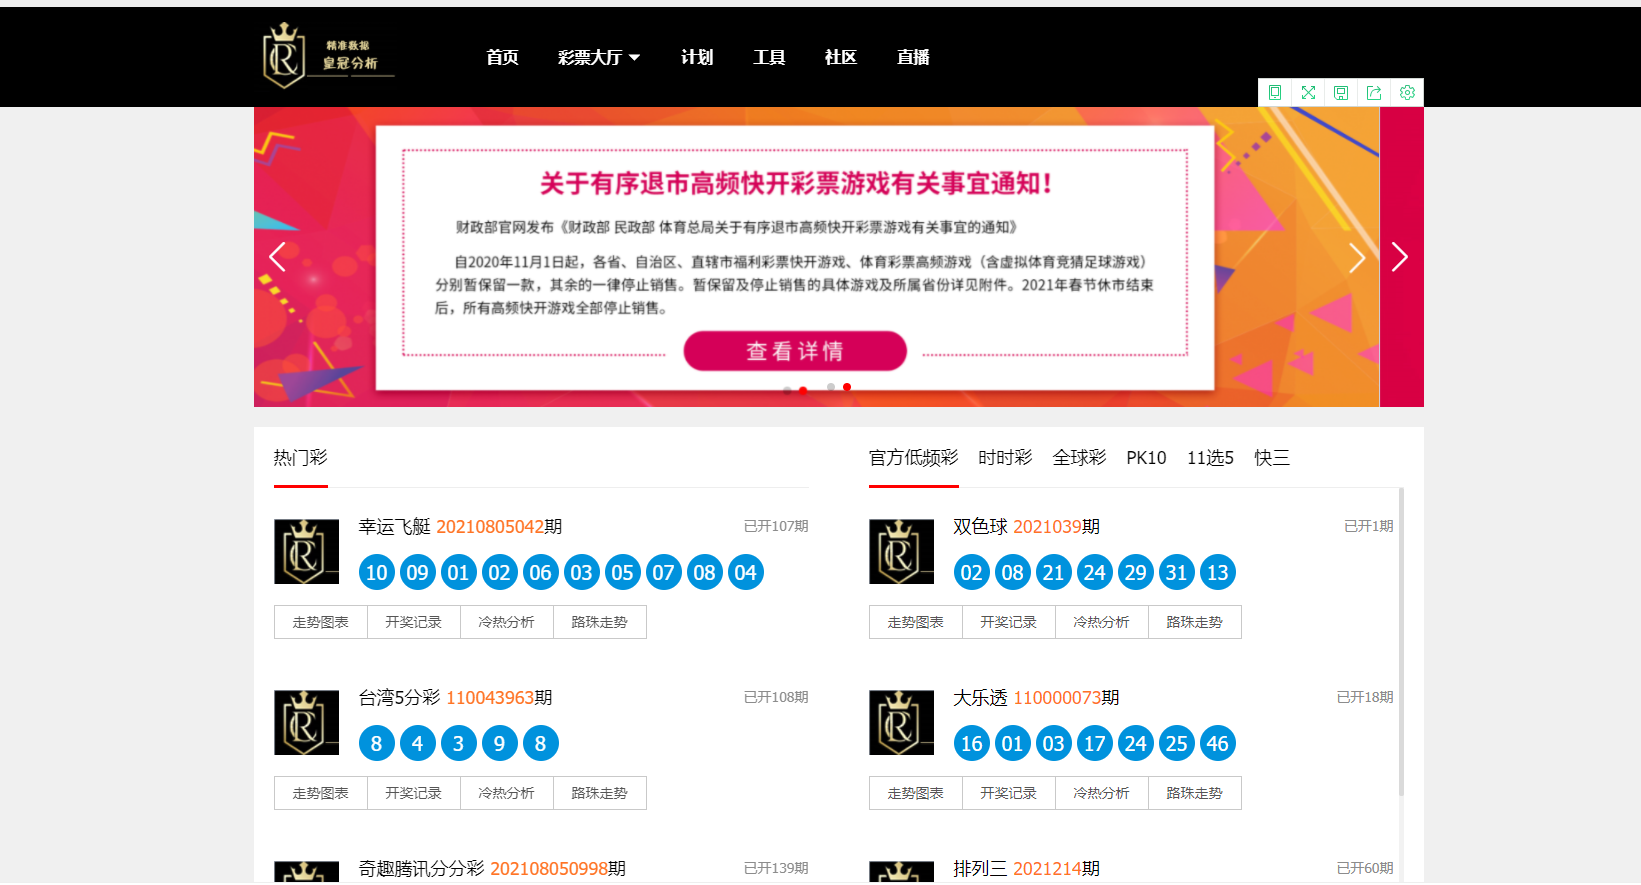1641x885 pixels.
Task: Open 路珠走势 for 台湾5分彩
Action: coord(600,793)
